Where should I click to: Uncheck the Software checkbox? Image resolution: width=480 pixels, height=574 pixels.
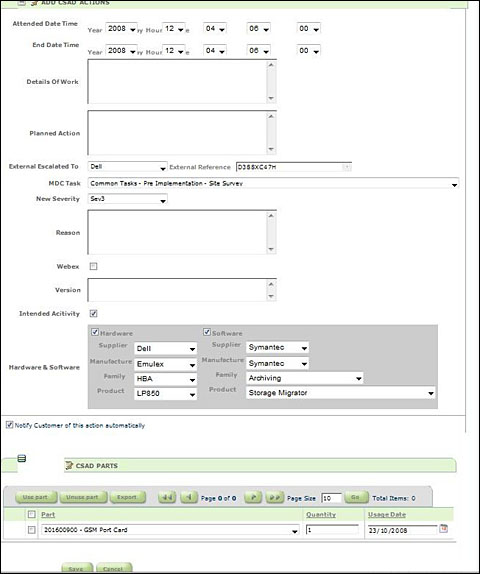pos(206,332)
